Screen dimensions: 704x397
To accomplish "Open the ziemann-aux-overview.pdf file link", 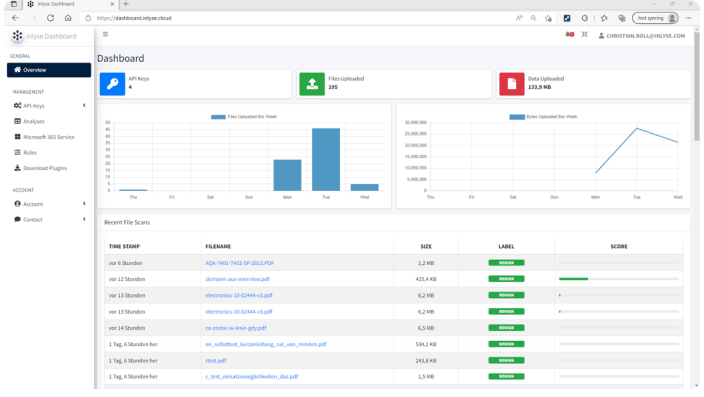I will coord(237,279).
